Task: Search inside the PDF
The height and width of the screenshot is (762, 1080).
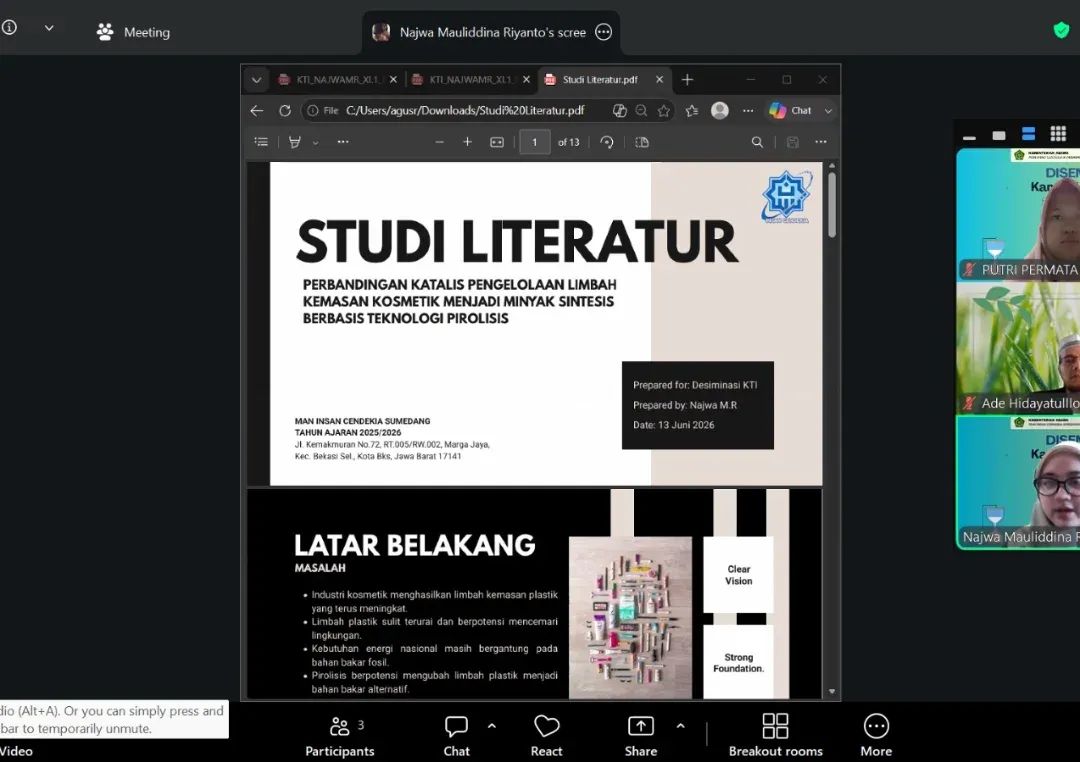Action: [x=757, y=142]
